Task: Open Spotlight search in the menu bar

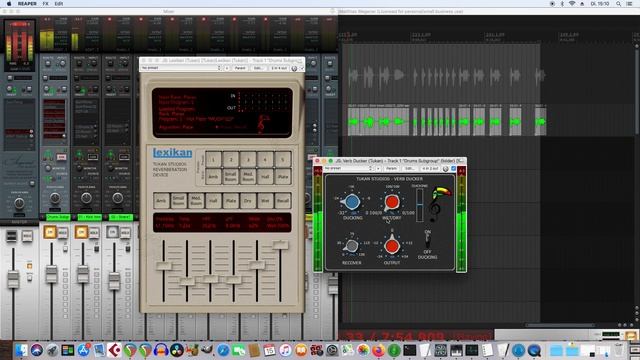Action: point(618,4)
